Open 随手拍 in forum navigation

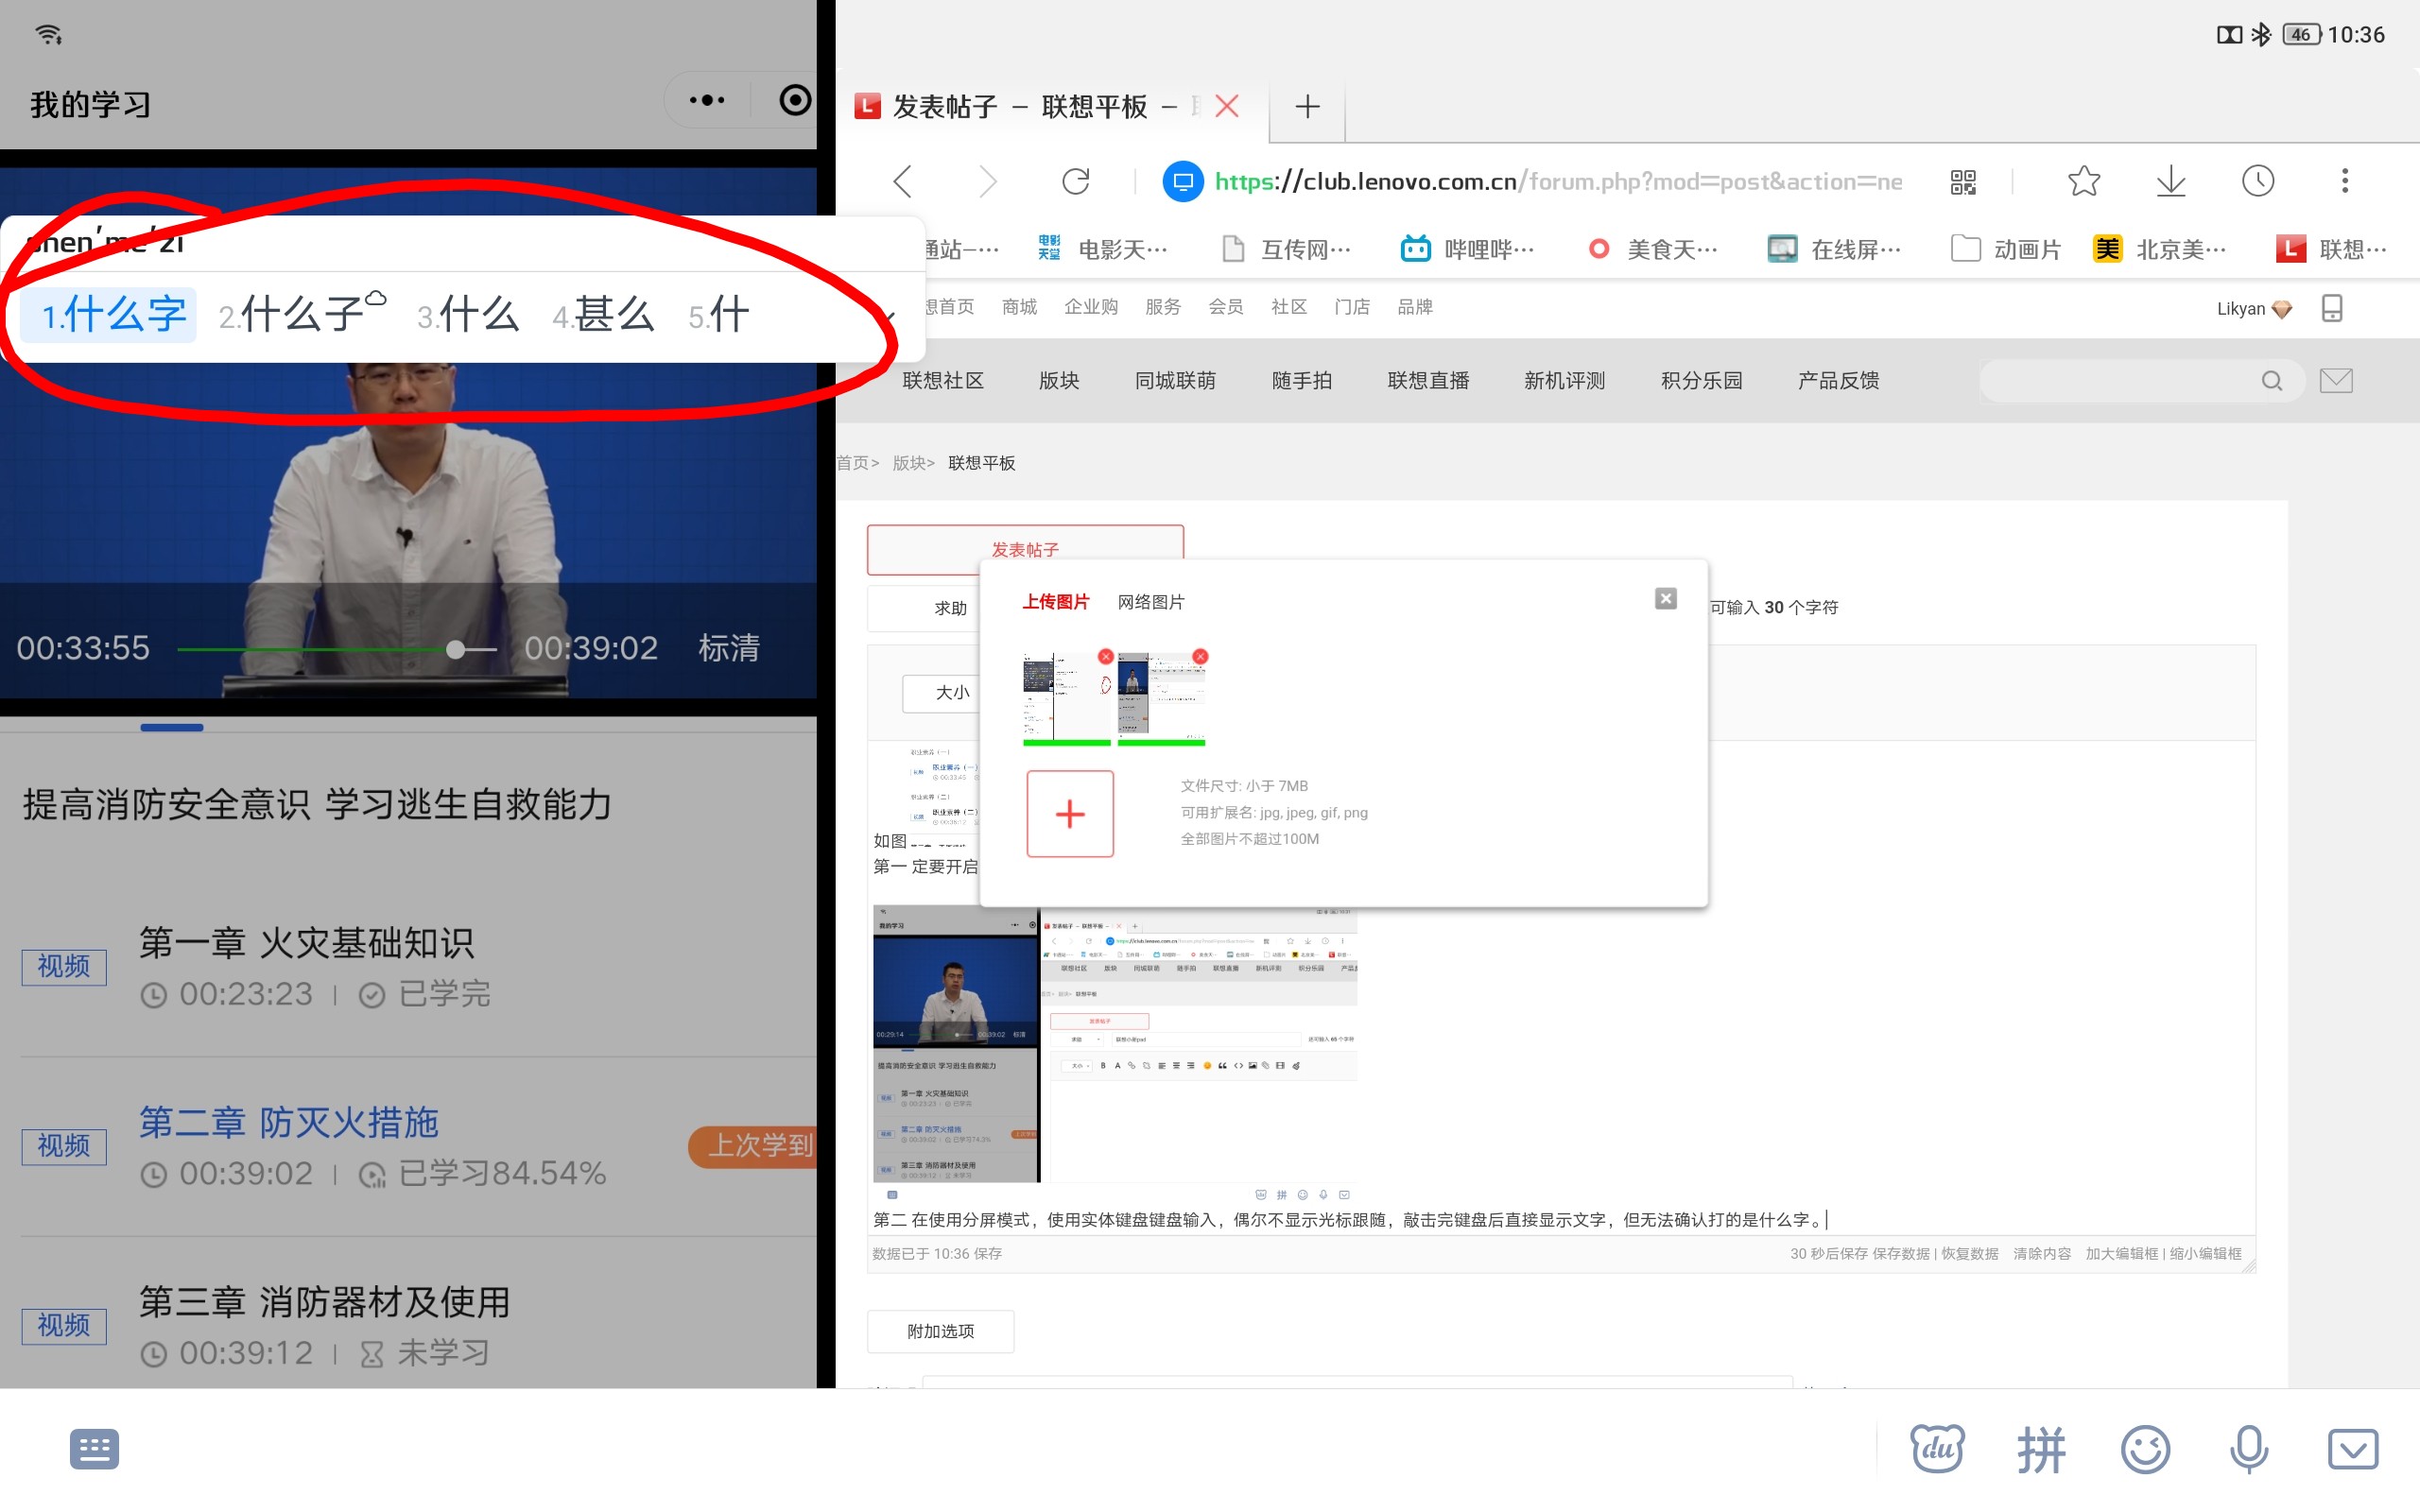(x=1302, y=381)
